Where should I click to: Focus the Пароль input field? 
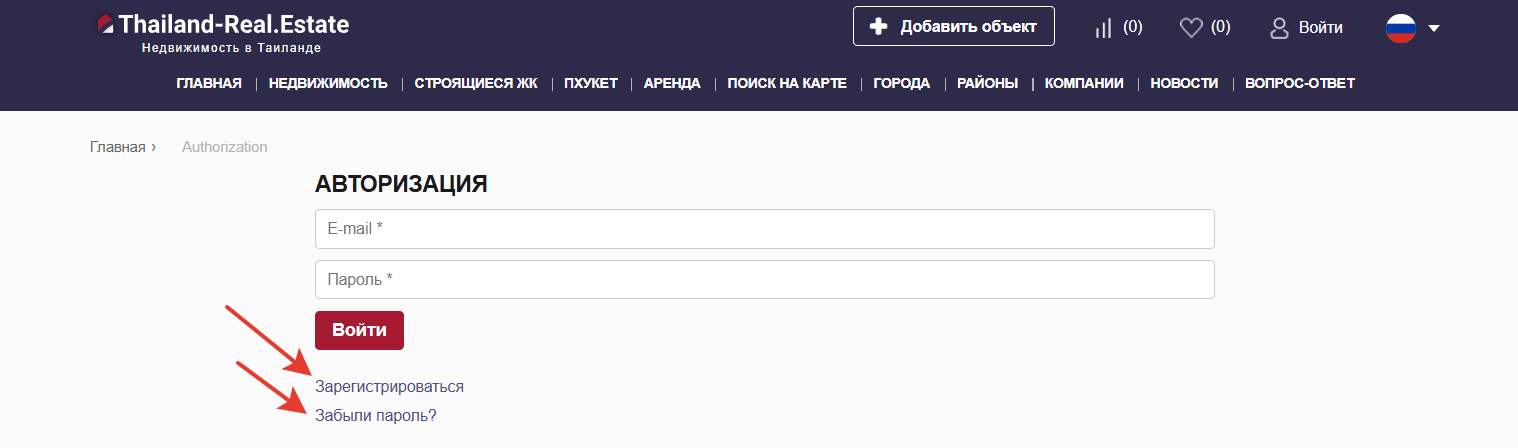pos(764,280)
